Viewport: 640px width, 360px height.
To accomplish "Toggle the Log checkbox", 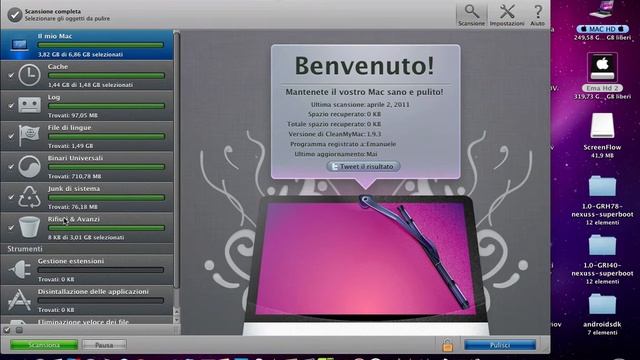I will coord(11,106).
